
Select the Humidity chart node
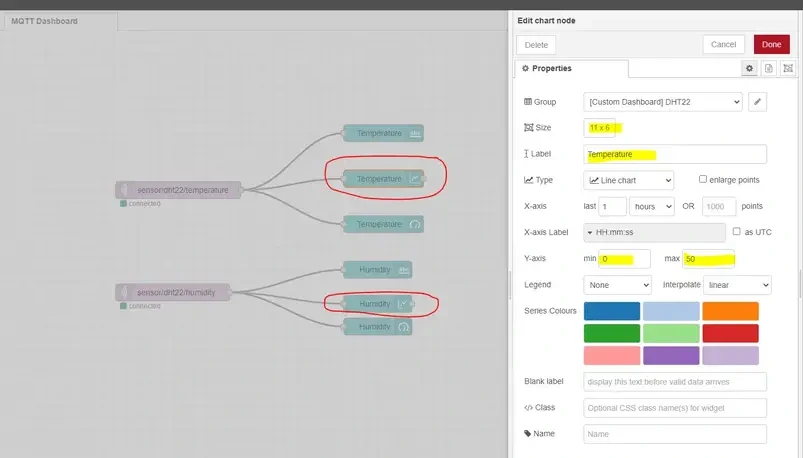(x=377, y=304)
